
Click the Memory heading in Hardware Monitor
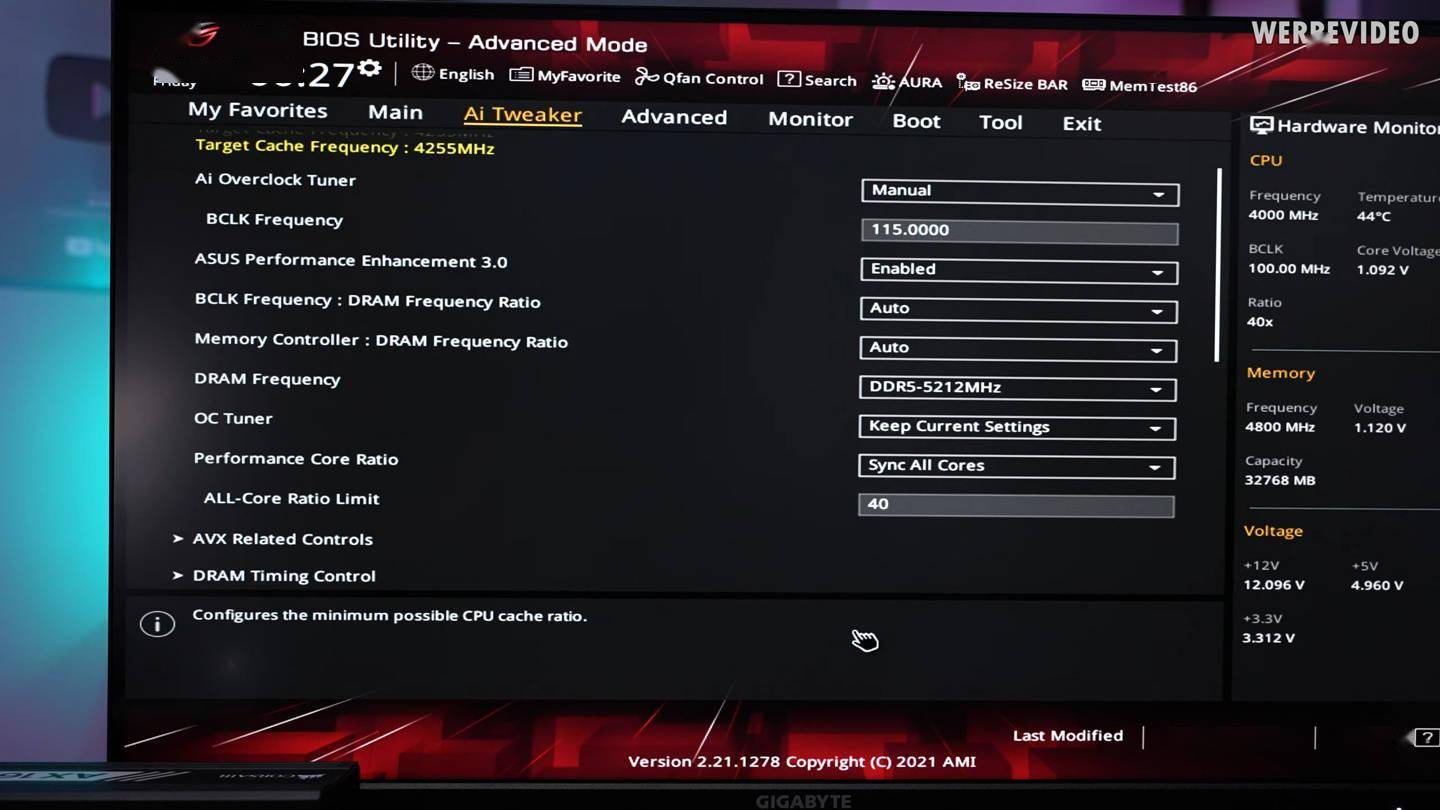1281,373
